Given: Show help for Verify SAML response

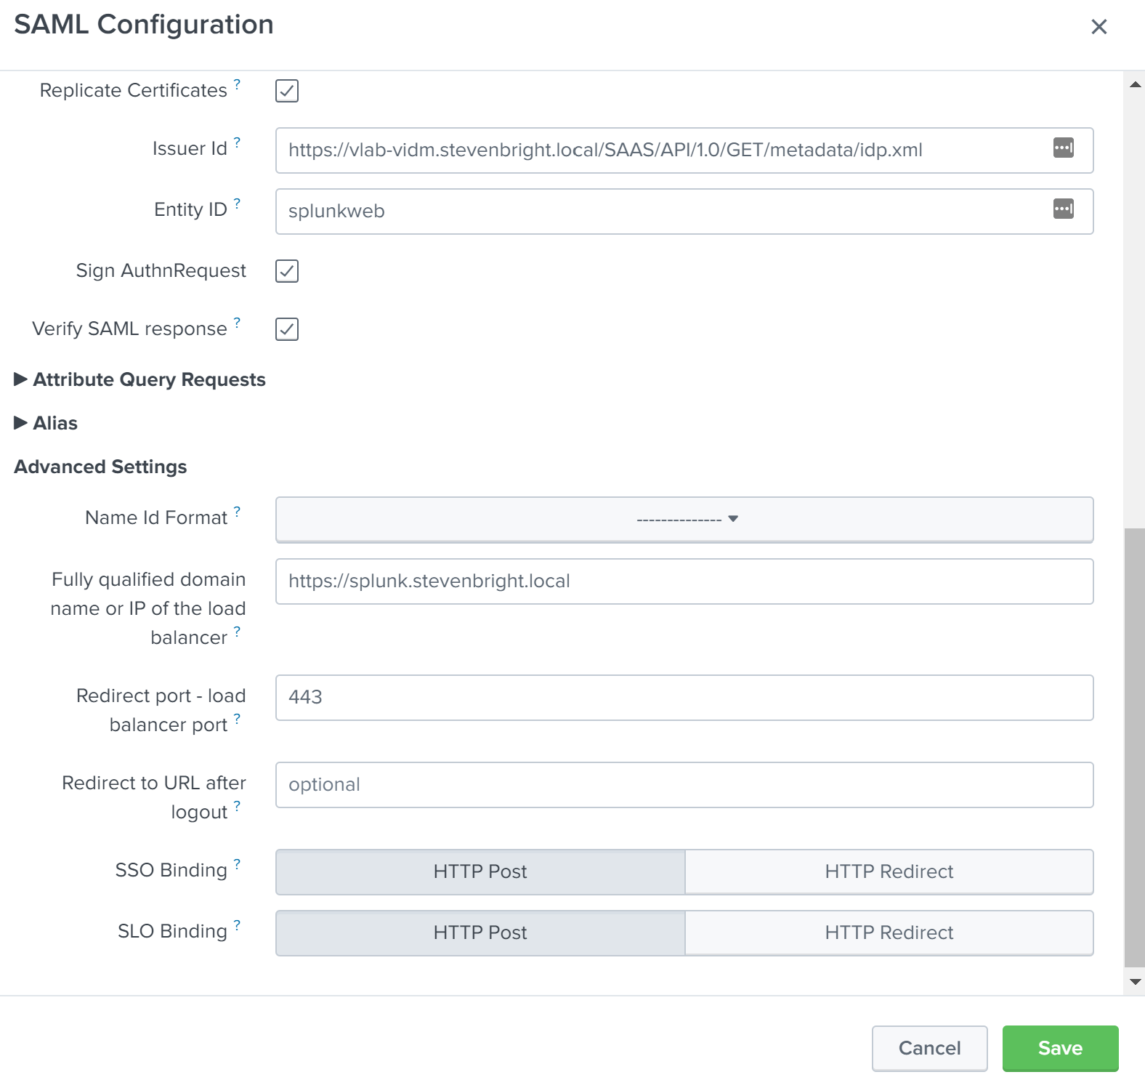Looking at the screenshot, I should pos(237,323).
